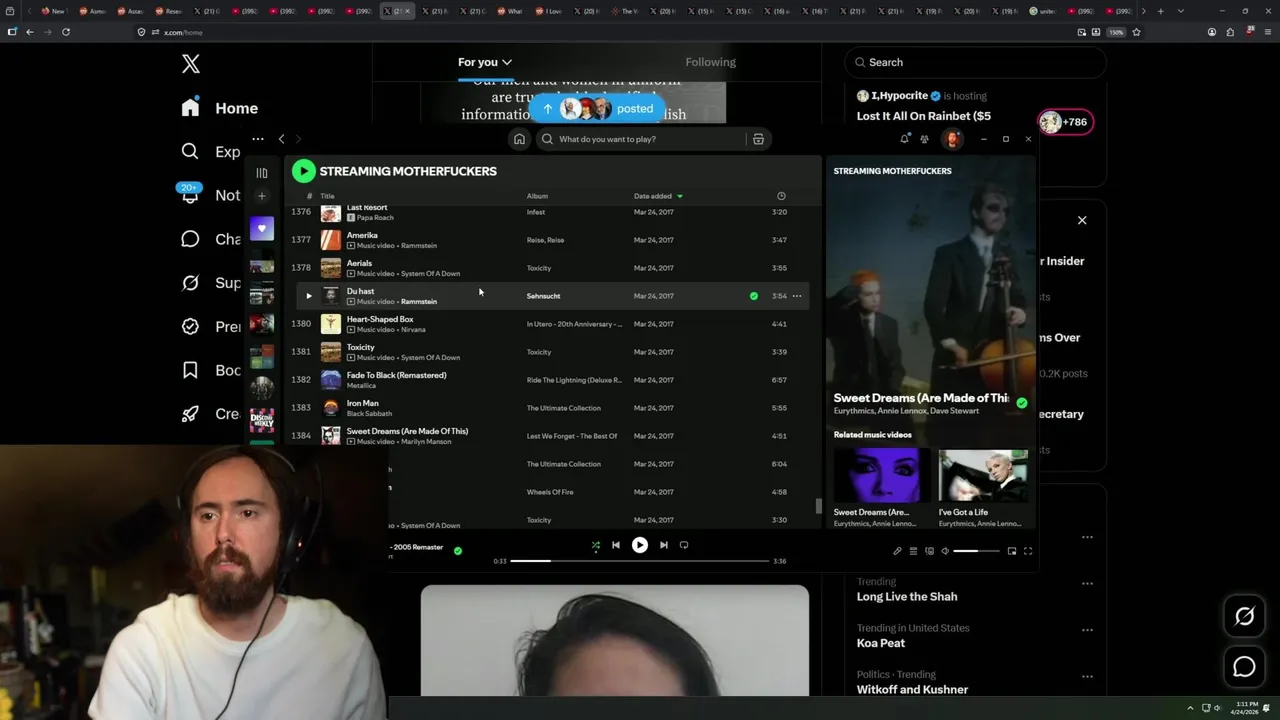
Task: Open Liked Songs heart tile in sidebar
Action: (x=262, y=228)
